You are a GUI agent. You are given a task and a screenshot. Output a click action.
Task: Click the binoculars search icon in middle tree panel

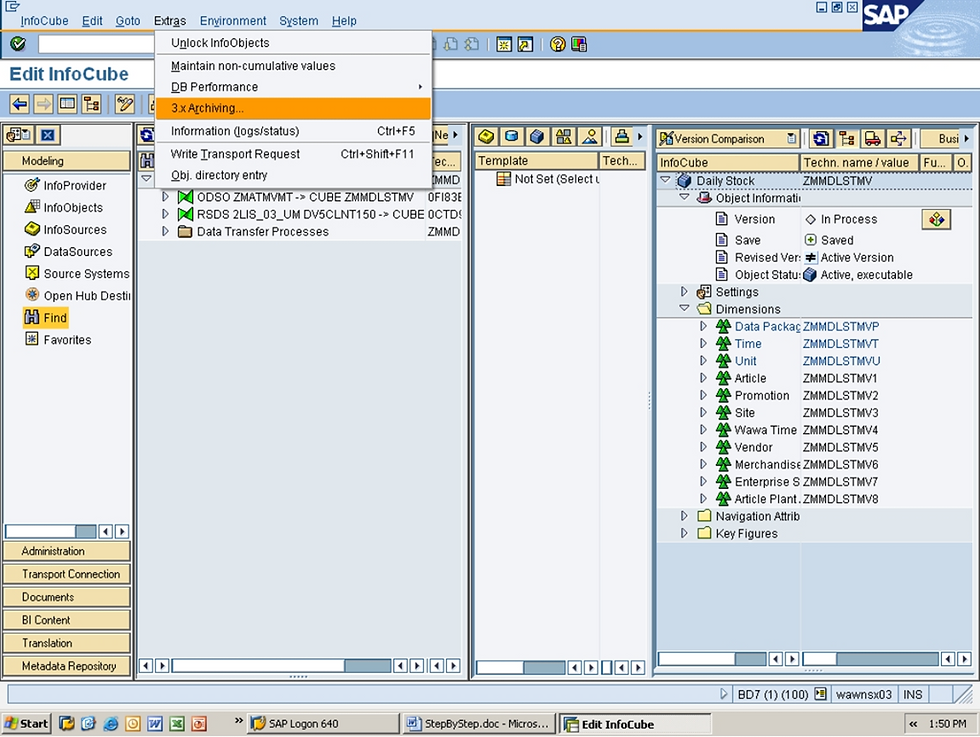146,161
